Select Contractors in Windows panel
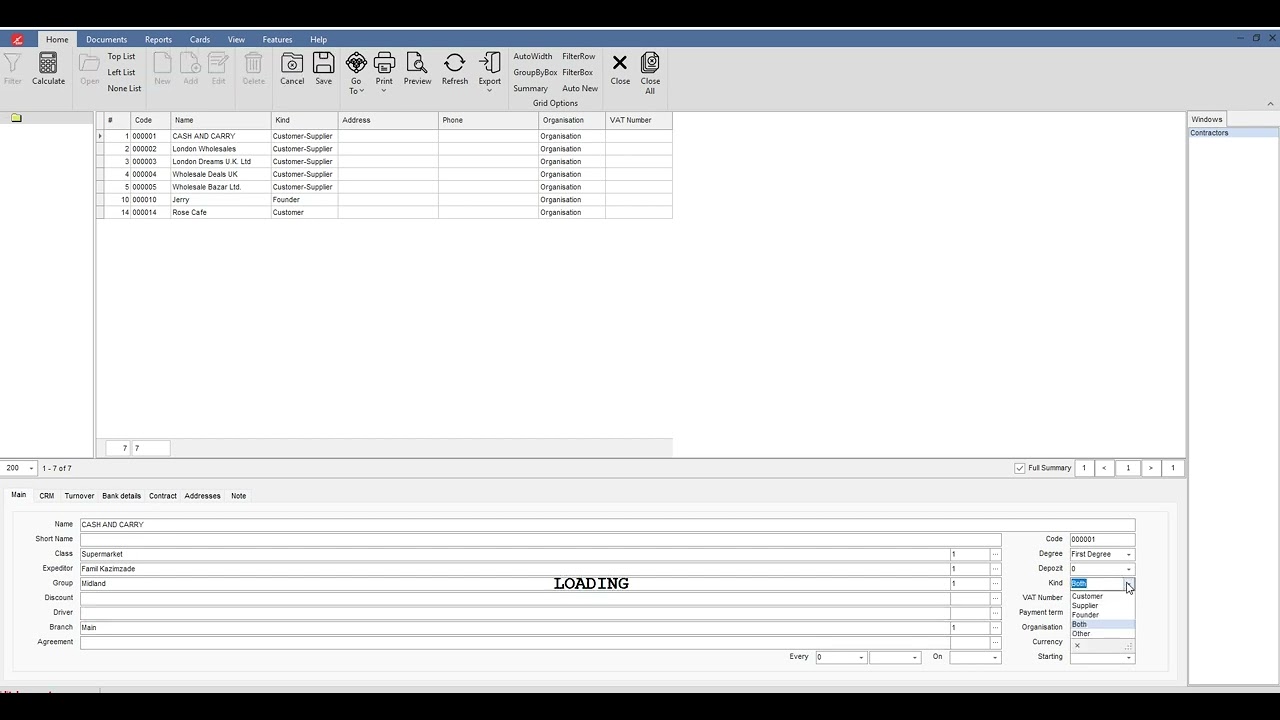Image resolution: width=1280 pixels, height=720 pixels. [1232, 133]
